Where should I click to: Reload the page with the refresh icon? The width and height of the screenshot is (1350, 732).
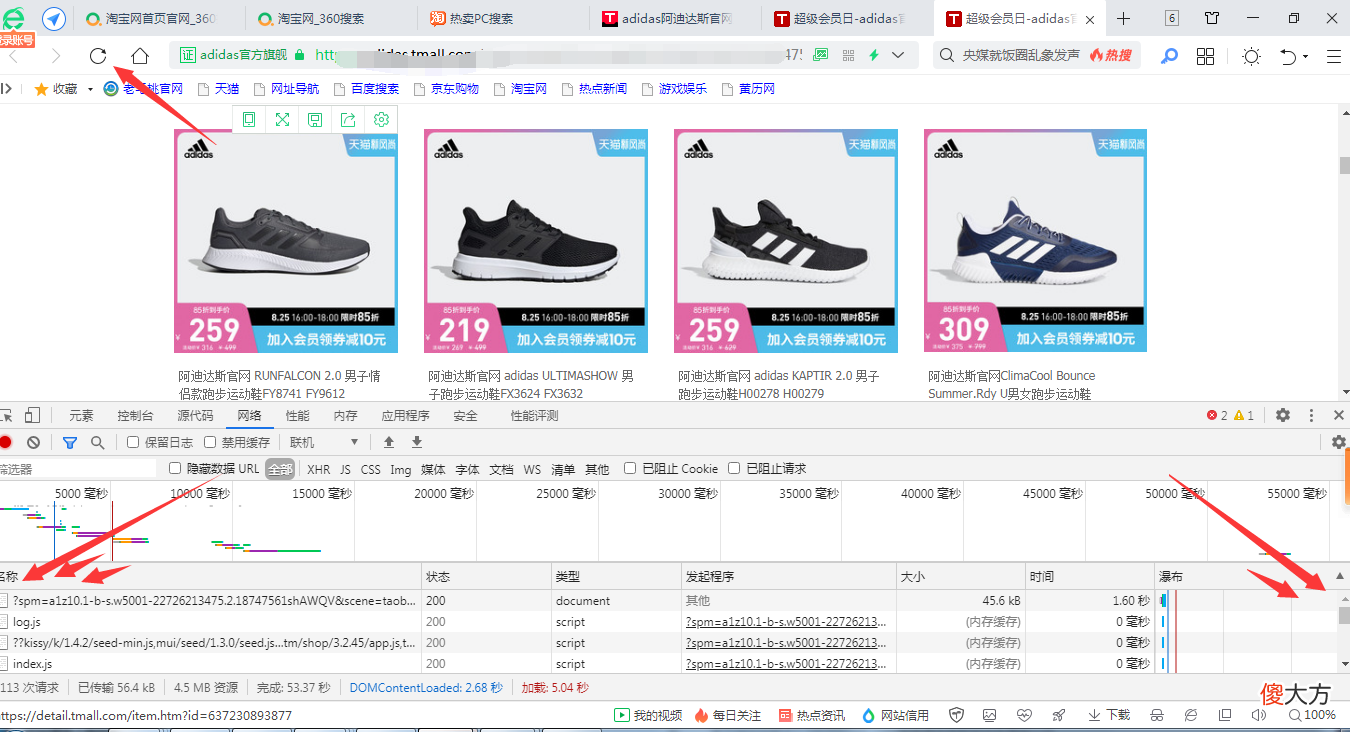point(98,56)
